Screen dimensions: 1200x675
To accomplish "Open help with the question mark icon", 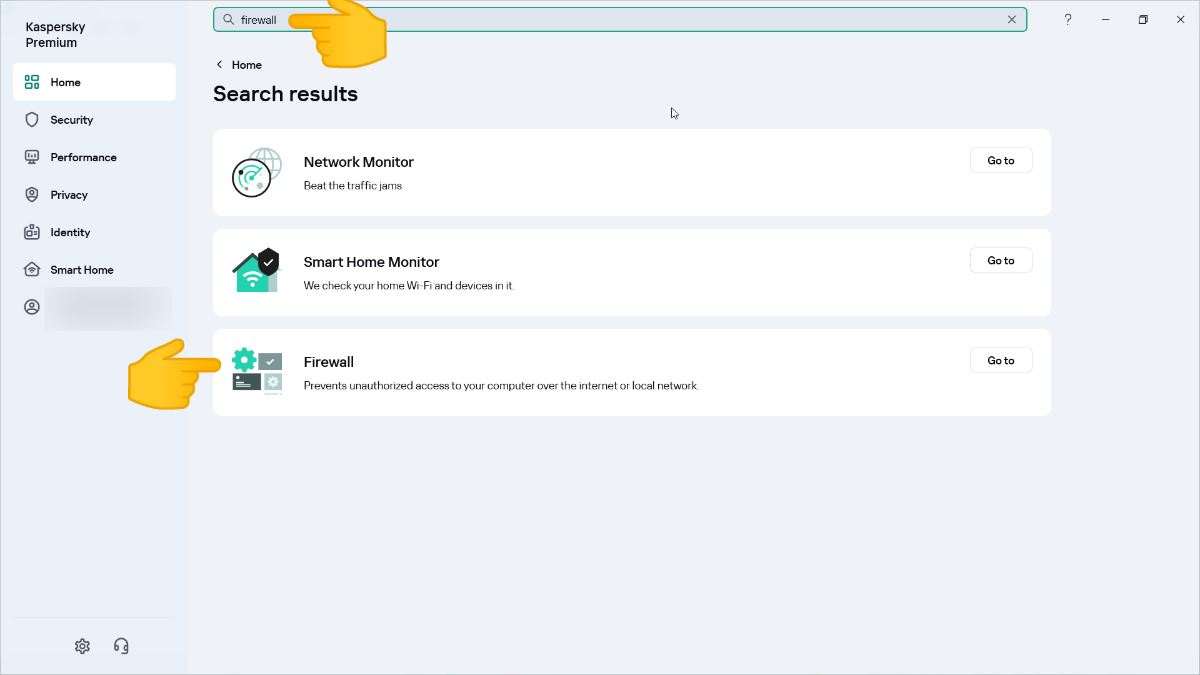I will click(1068, 19).
